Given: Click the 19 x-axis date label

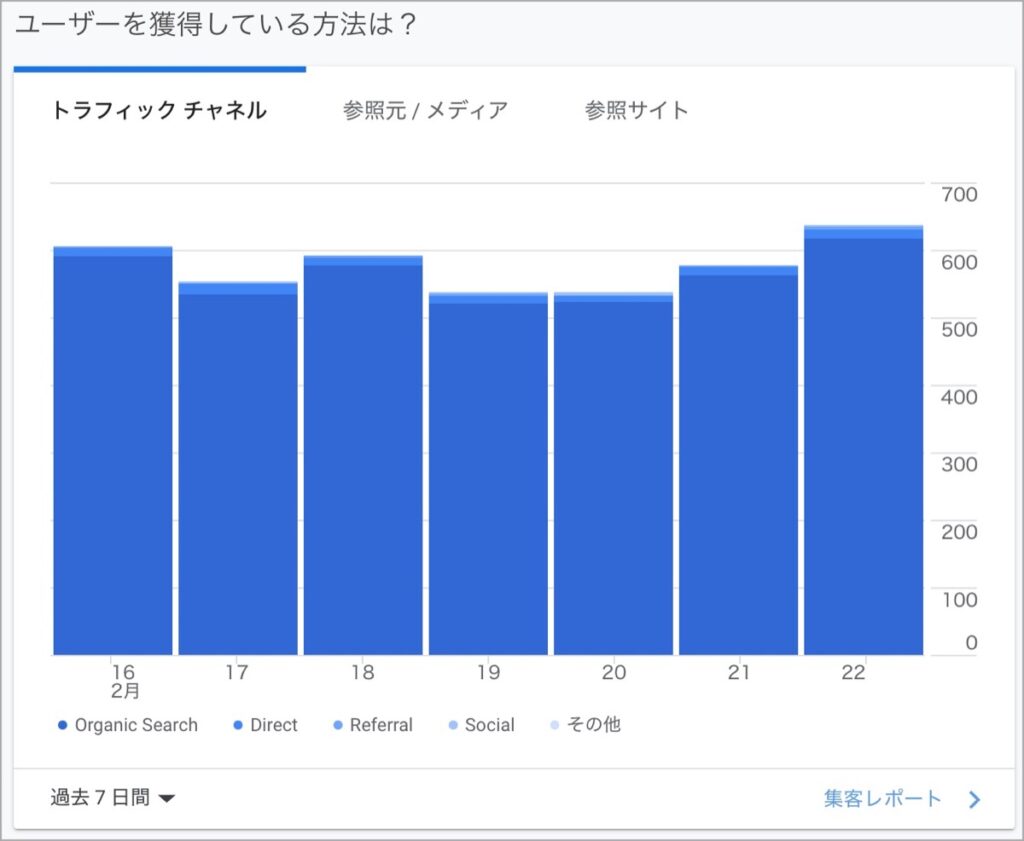Looking at the screenshot, I should point(488,673).
